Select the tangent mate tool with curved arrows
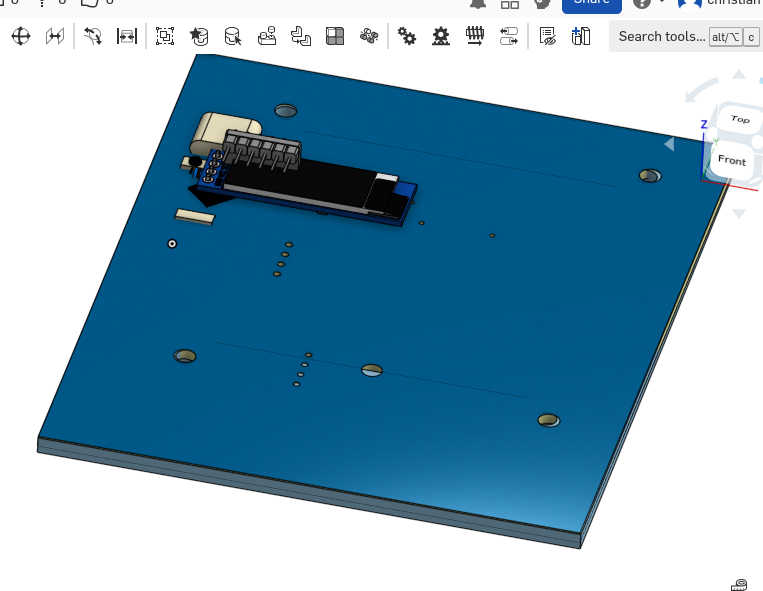The height and width of the screenshot is (591, 763). [x=92, y=36]
